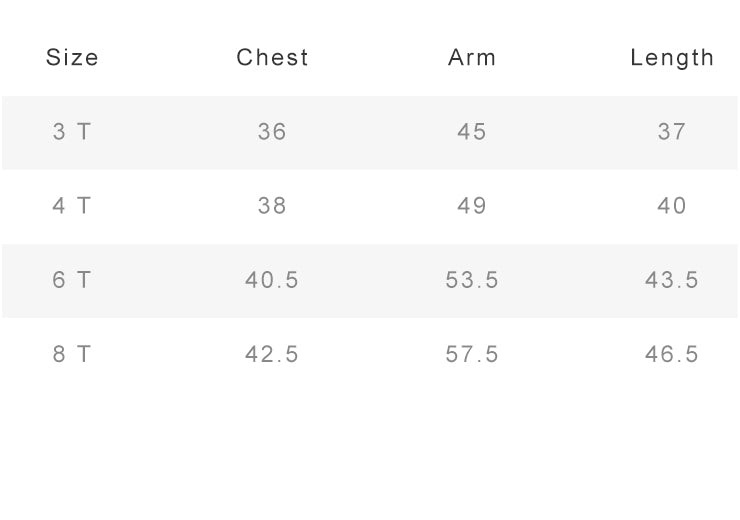Image resolution: width=740 pixels, height=520 pixels.
Task: Click chest value 40.5 for 6 T
Action: click(x=272, y=280)
